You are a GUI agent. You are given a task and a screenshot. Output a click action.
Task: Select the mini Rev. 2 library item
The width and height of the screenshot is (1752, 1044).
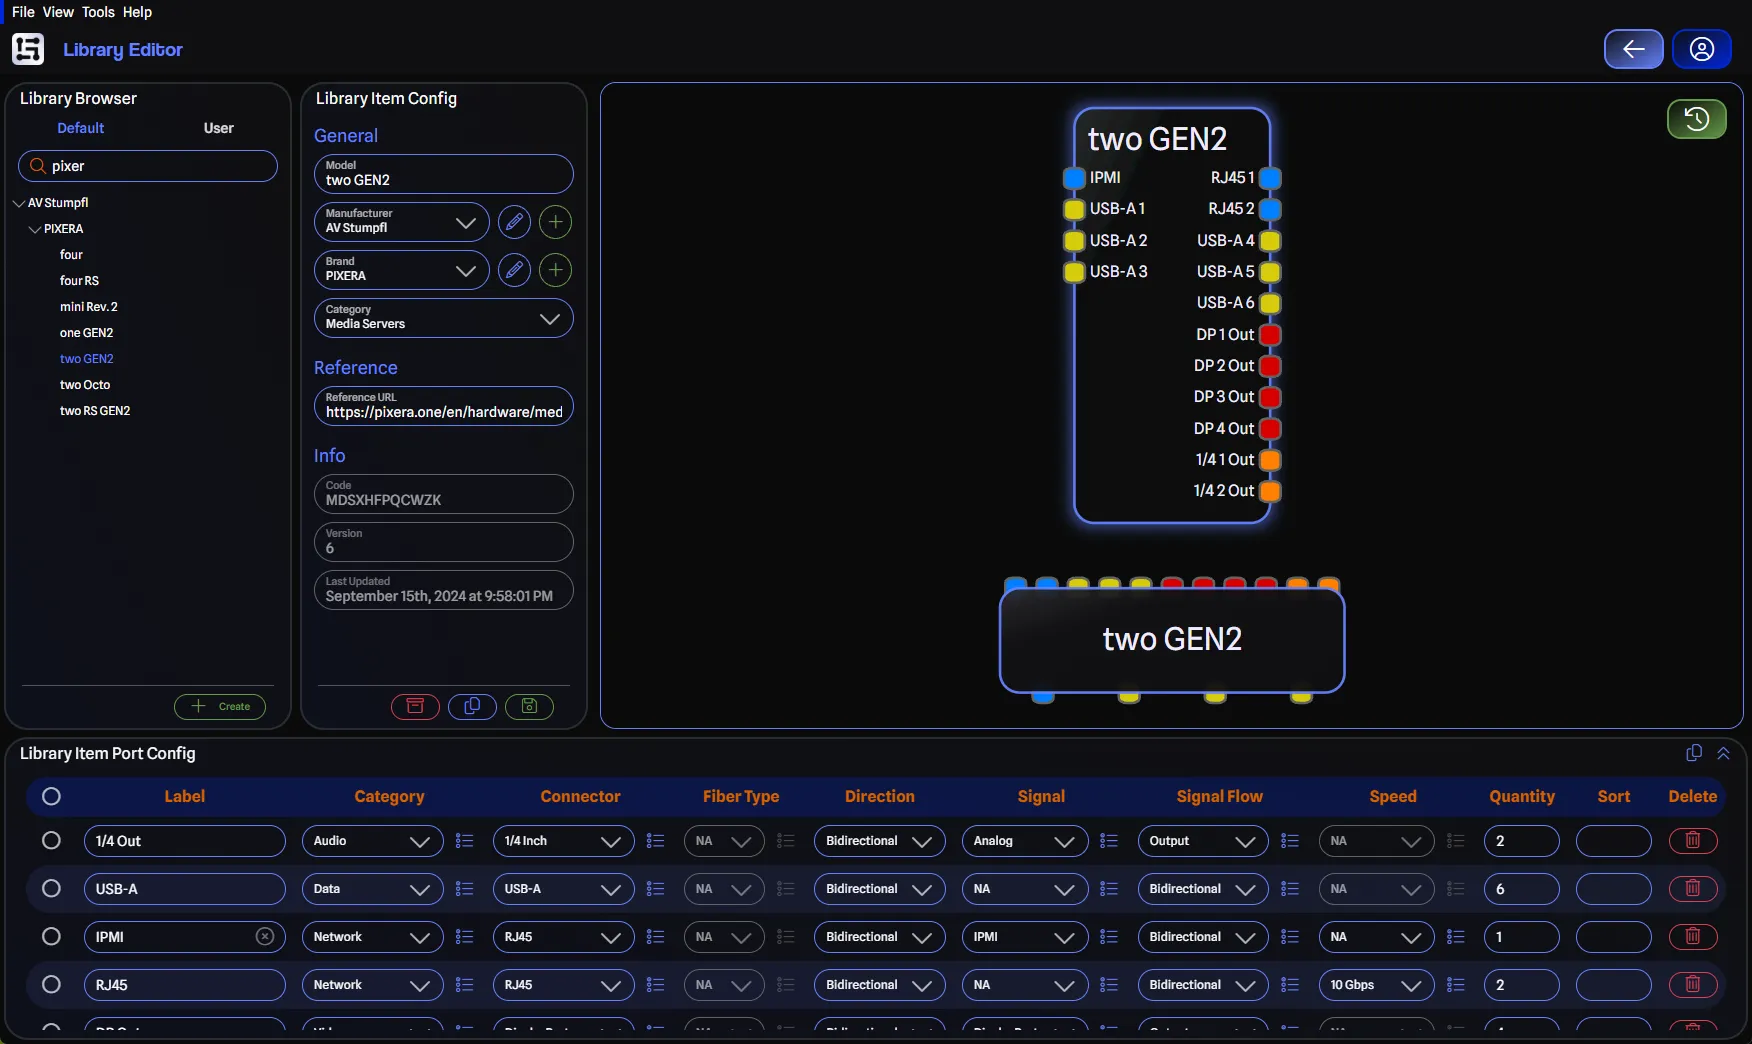89,307
